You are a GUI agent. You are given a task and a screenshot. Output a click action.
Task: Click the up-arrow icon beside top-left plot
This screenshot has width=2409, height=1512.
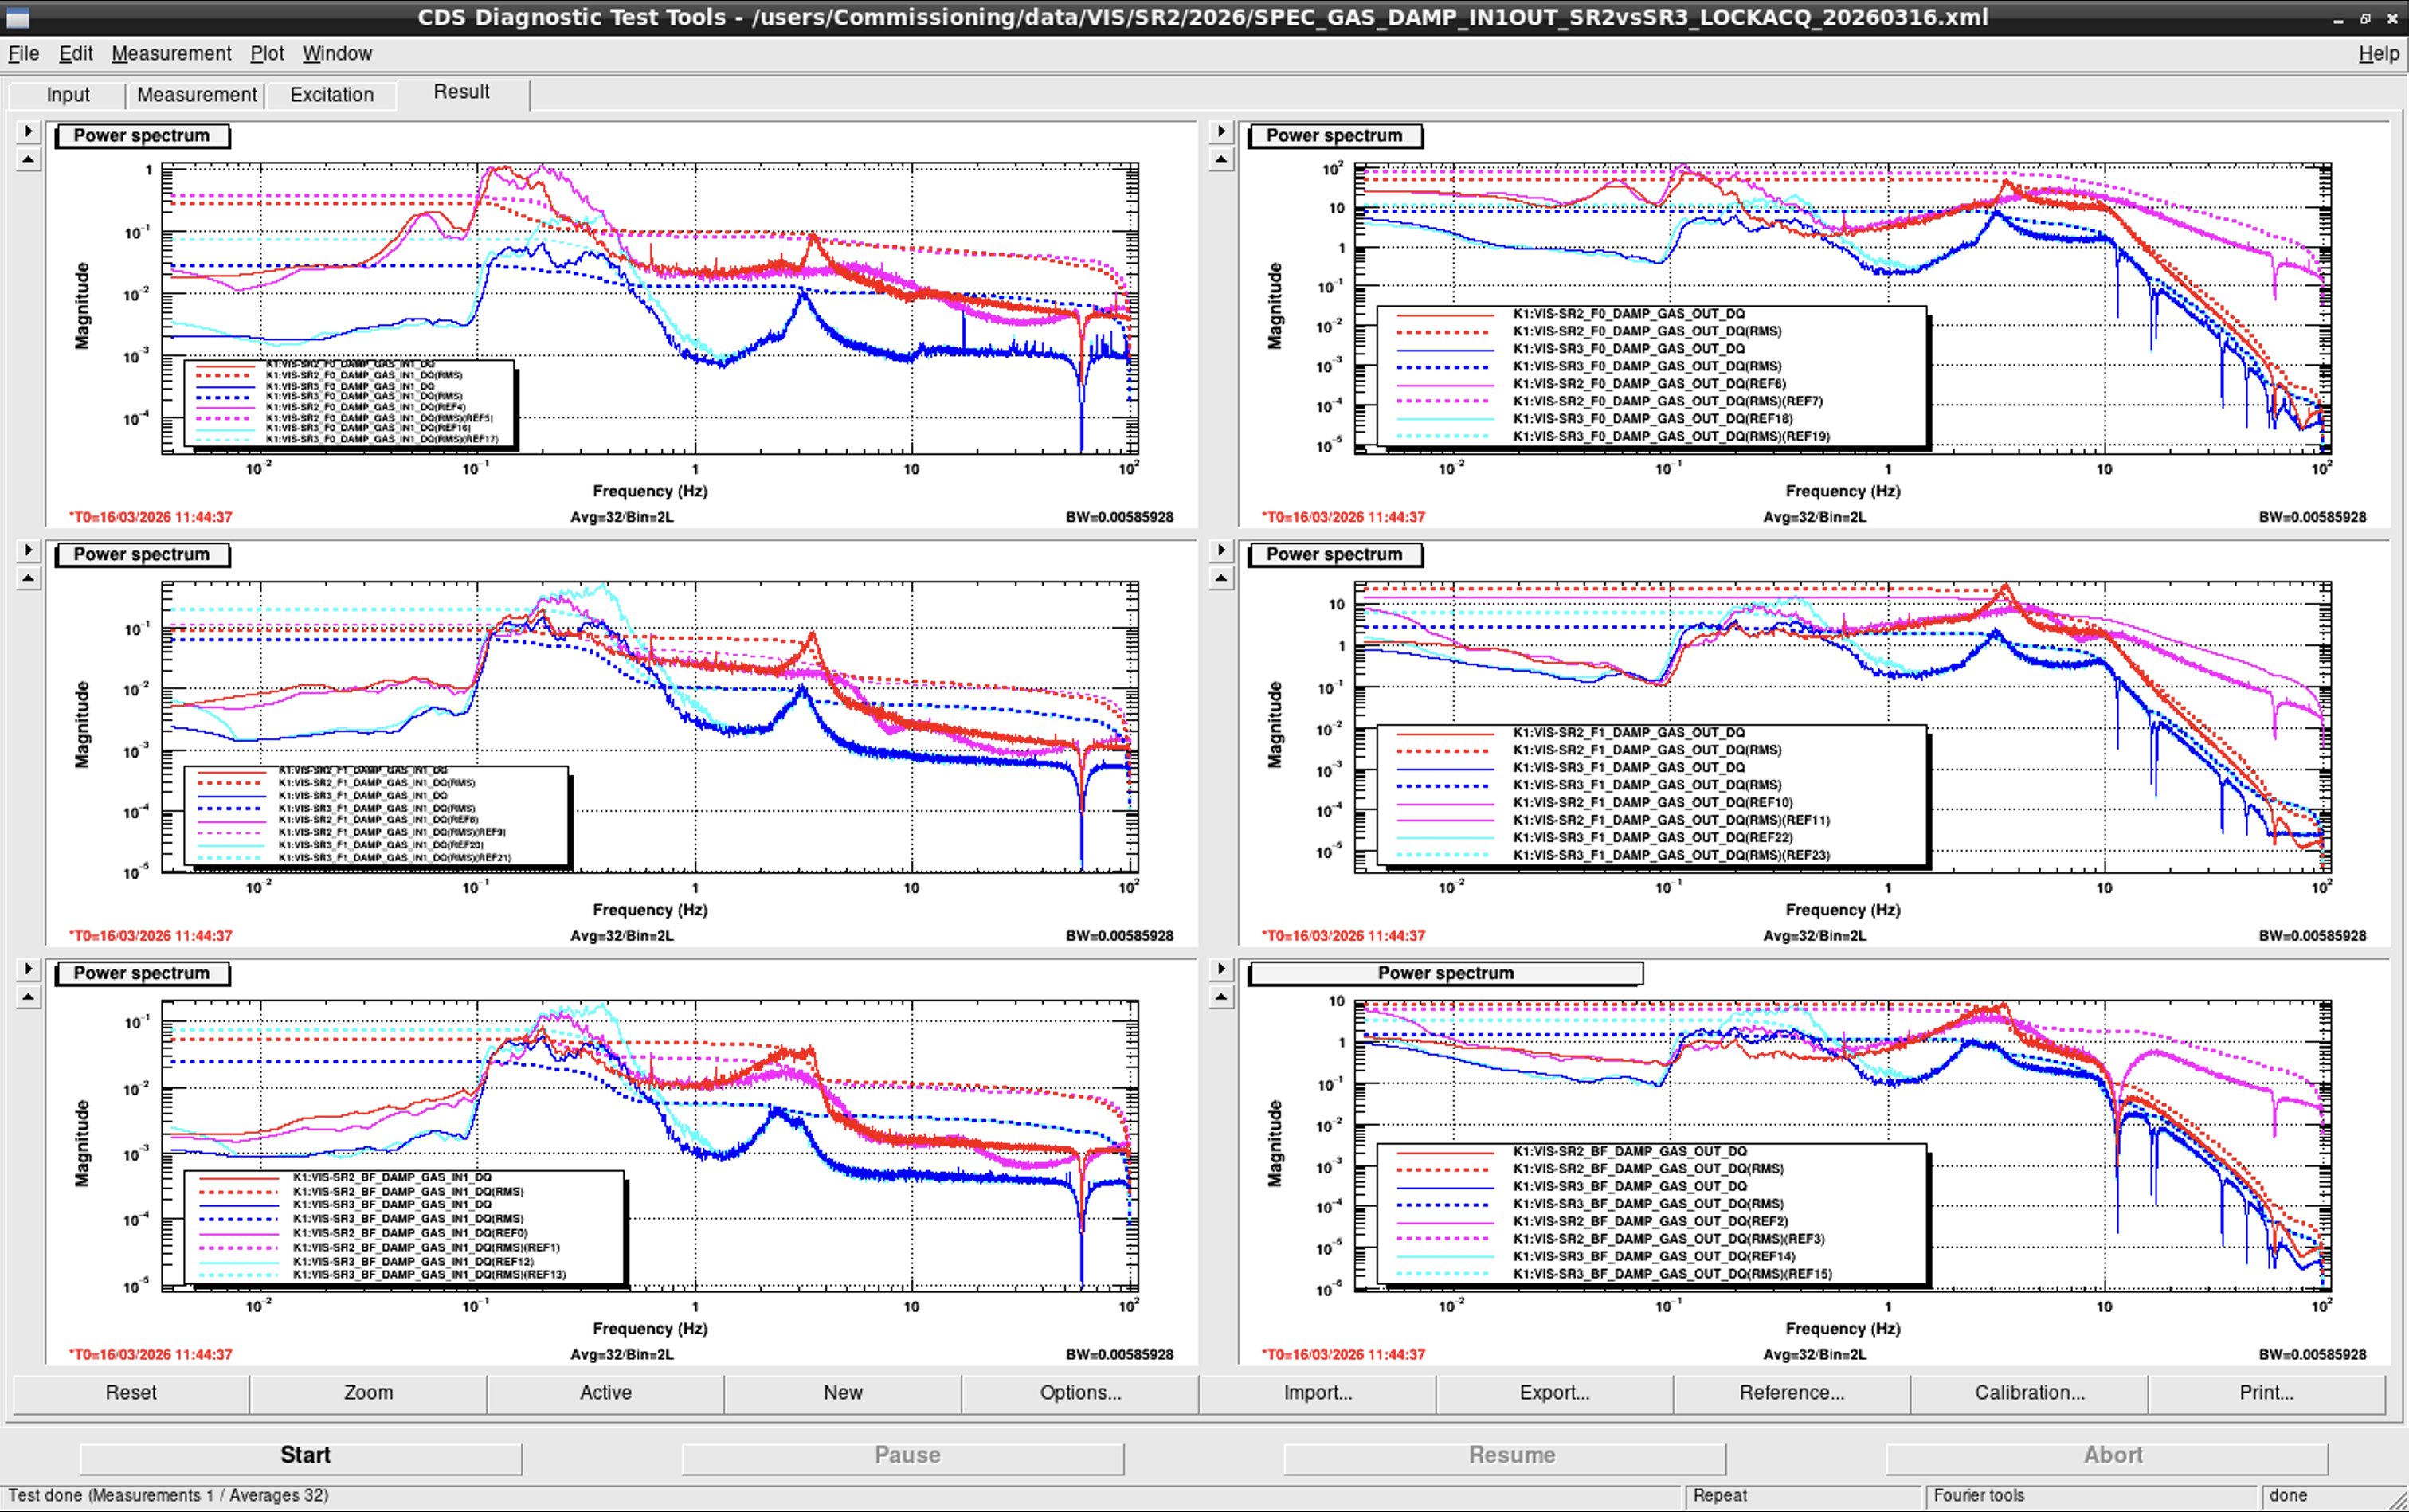(x=28, y=160)
